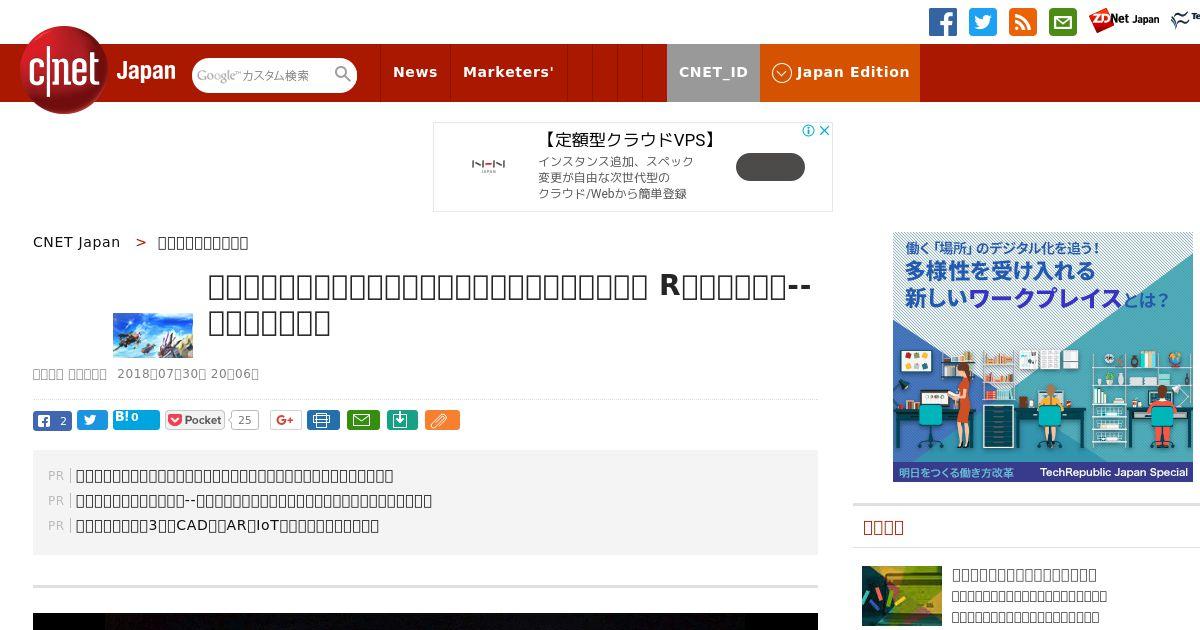Click the CNET Japan breadcrumb link
This screenshot has height=630, width=1200.
tap(76, 242)
